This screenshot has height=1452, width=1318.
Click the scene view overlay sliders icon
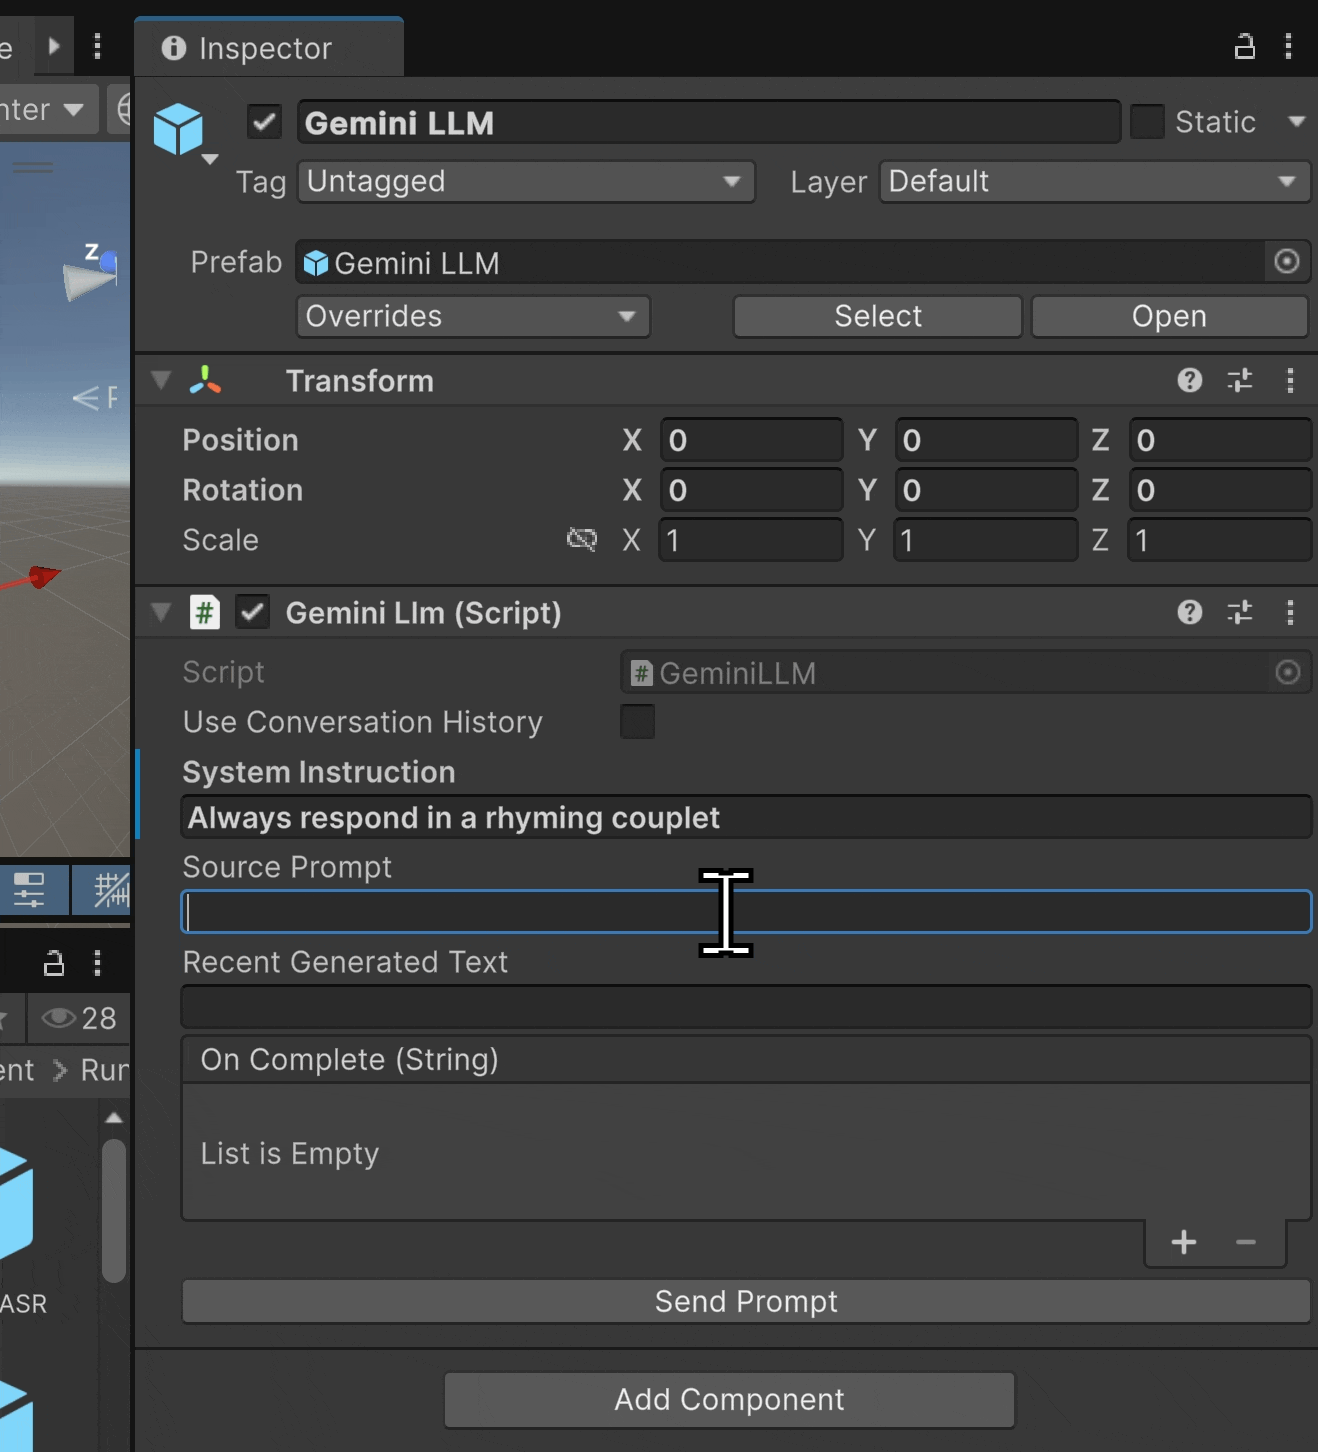[x=29, y=889]
